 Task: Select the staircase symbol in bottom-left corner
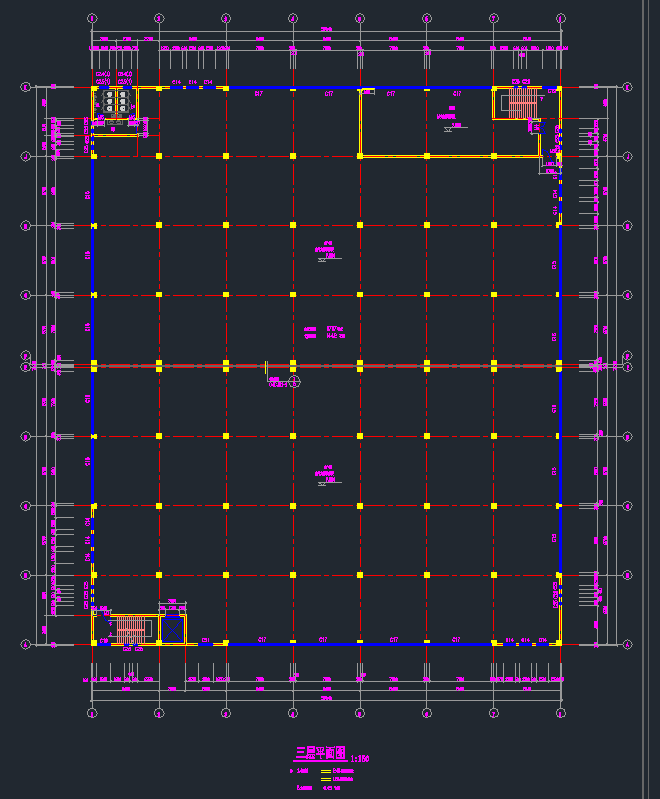click(x=130, y=630)
